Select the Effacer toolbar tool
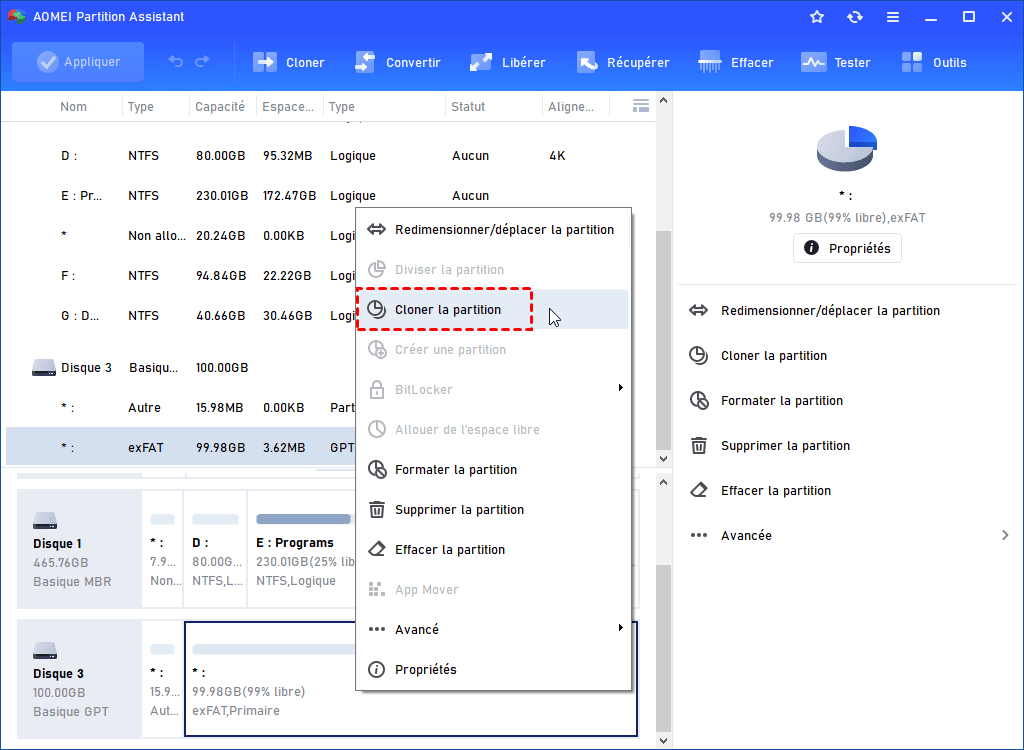The image size is (1024, 750). 736,61
